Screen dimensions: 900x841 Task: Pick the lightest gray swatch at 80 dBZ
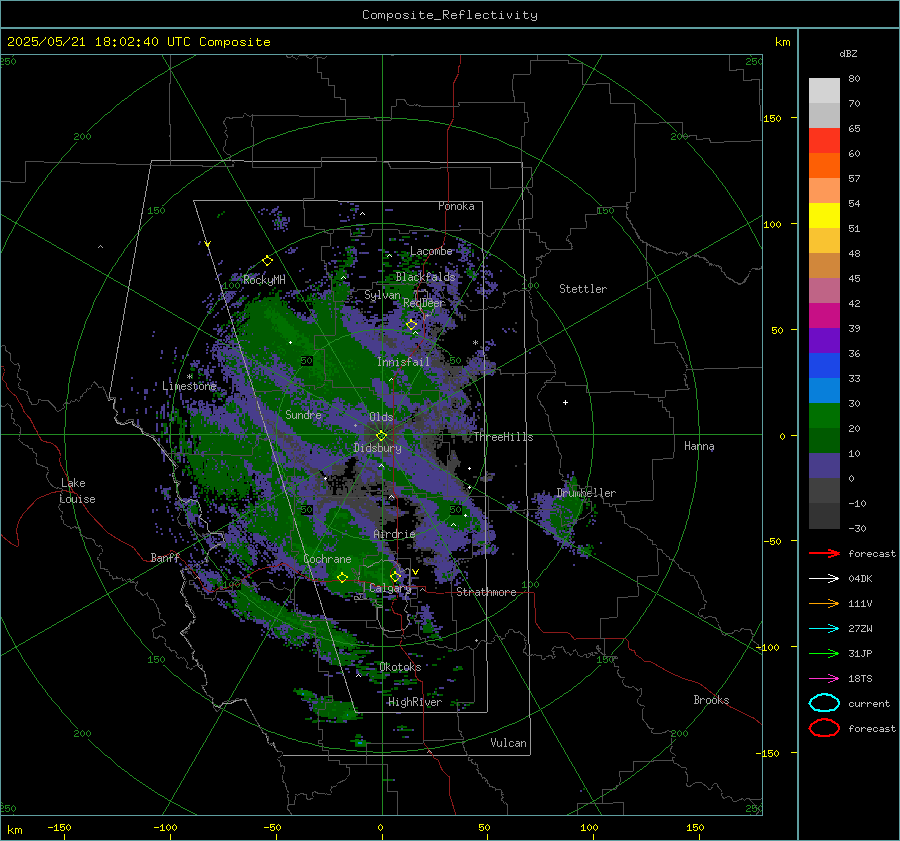(824, 91)
